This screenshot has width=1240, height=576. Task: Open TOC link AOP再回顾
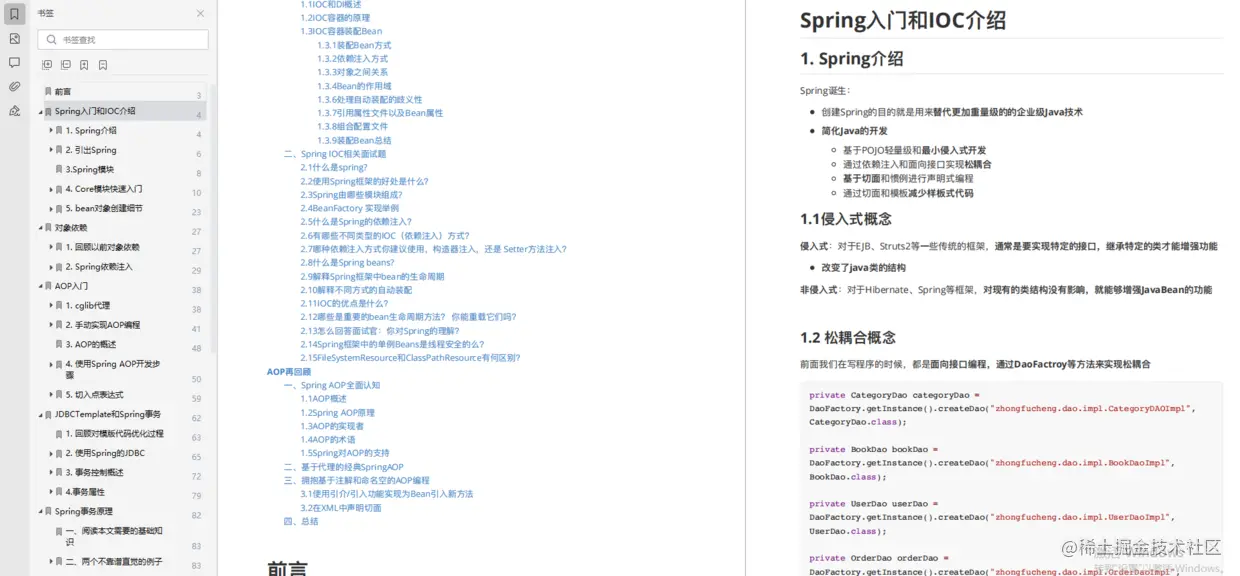pos(289,371)
